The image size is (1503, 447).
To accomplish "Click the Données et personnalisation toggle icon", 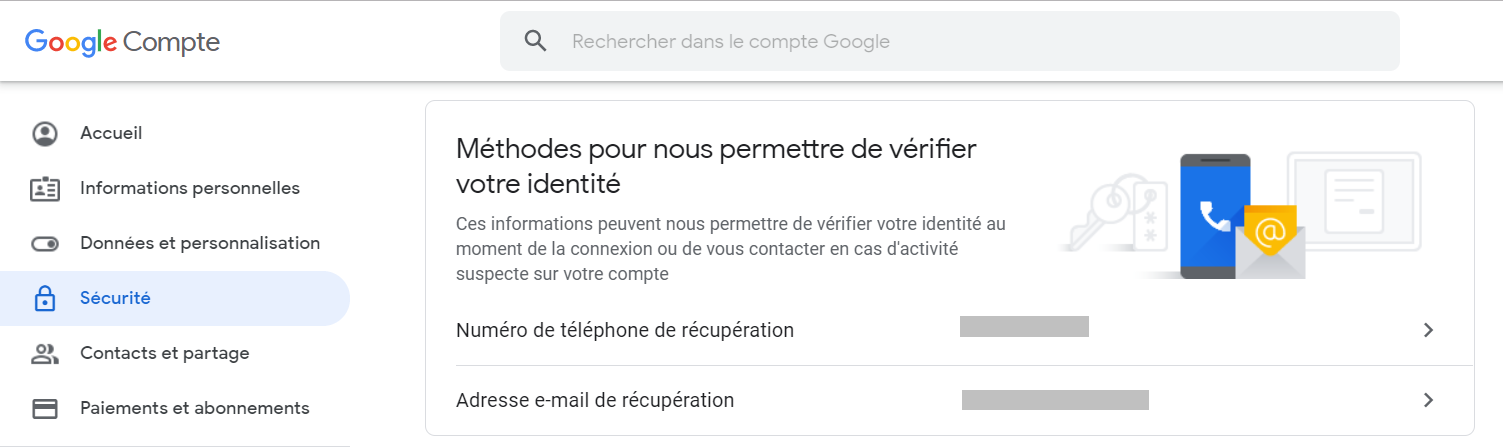I will [x=45, y=243].
